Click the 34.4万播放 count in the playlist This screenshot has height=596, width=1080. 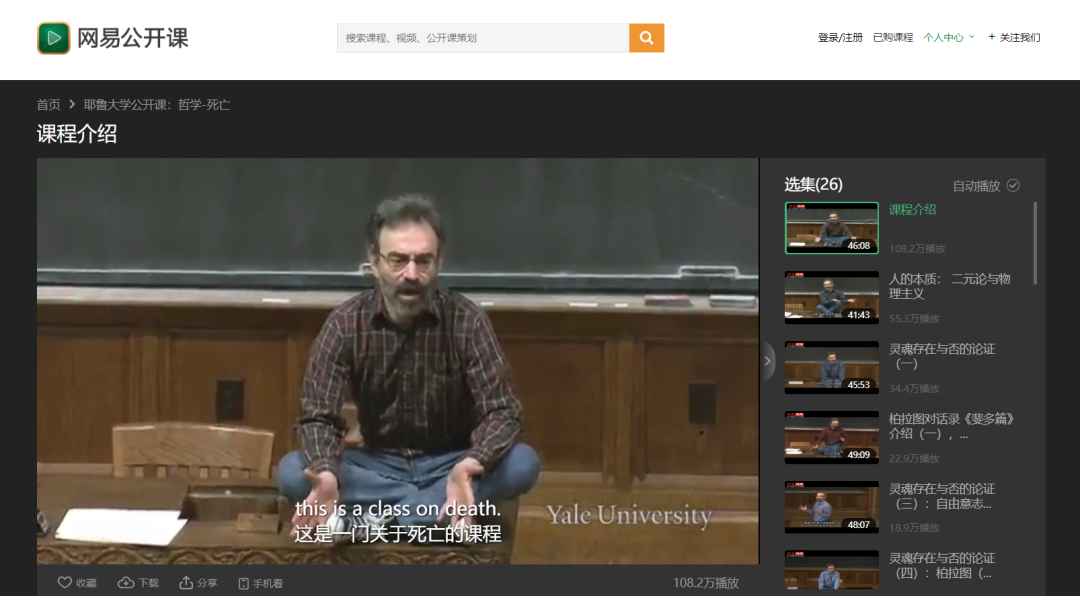pyautogui.click(x=914, y=389)
